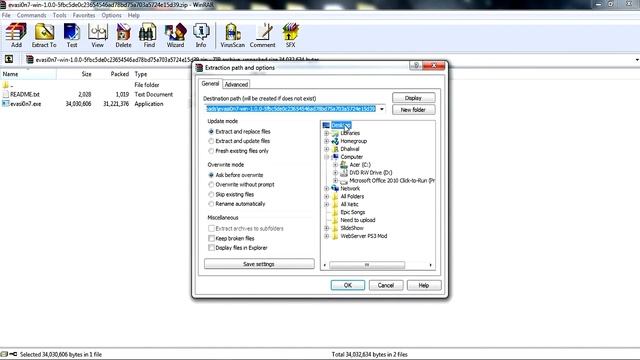Image resolution: width=640 pixels, height=360 pixels.
Task: Select Extract and replace files option
Action: point(211,131)
